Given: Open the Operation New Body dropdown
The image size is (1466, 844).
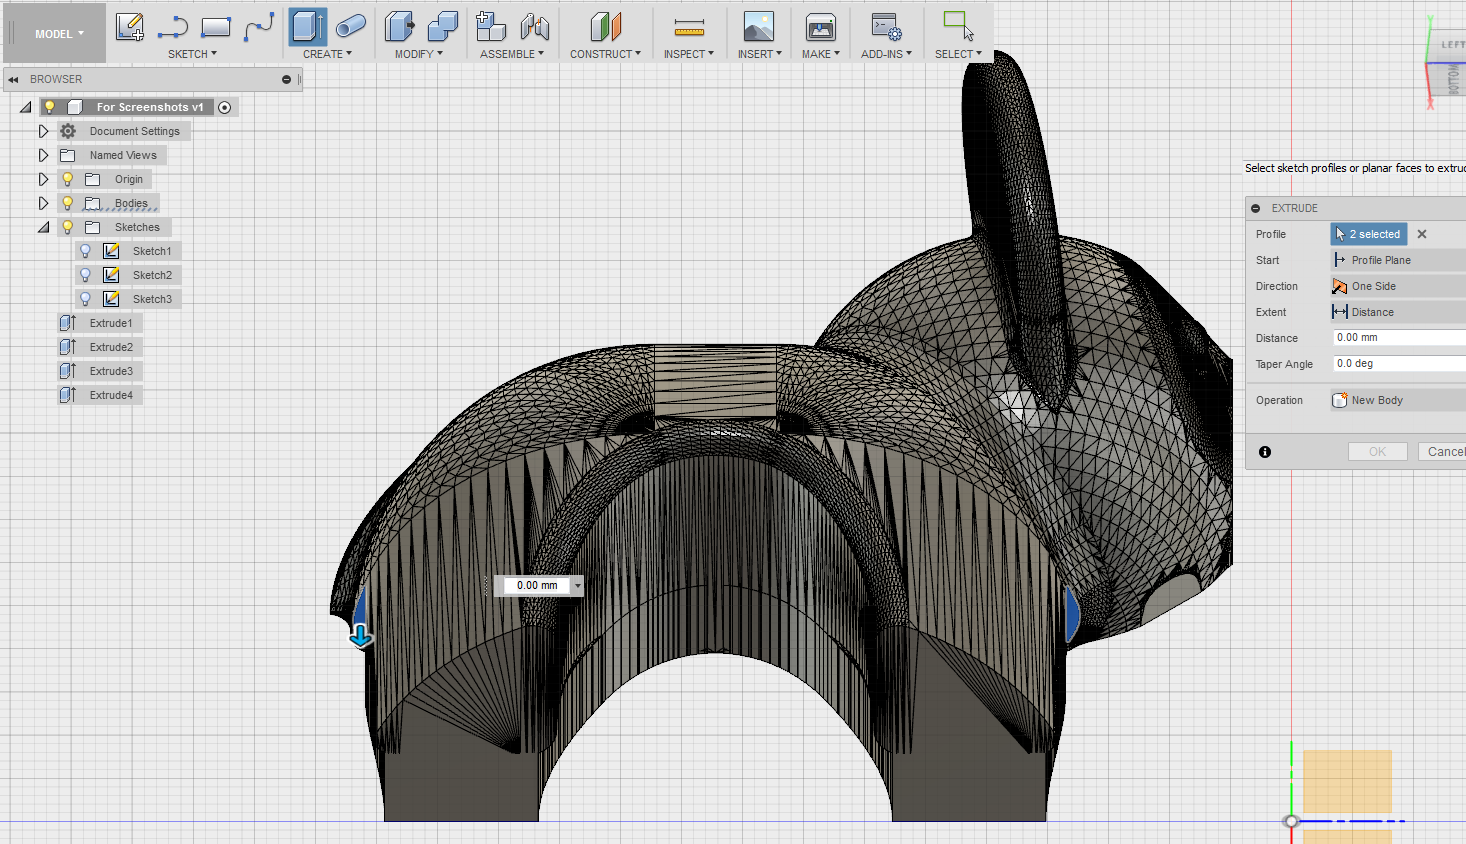Looking at the screenshot, I should point(1398,400).
